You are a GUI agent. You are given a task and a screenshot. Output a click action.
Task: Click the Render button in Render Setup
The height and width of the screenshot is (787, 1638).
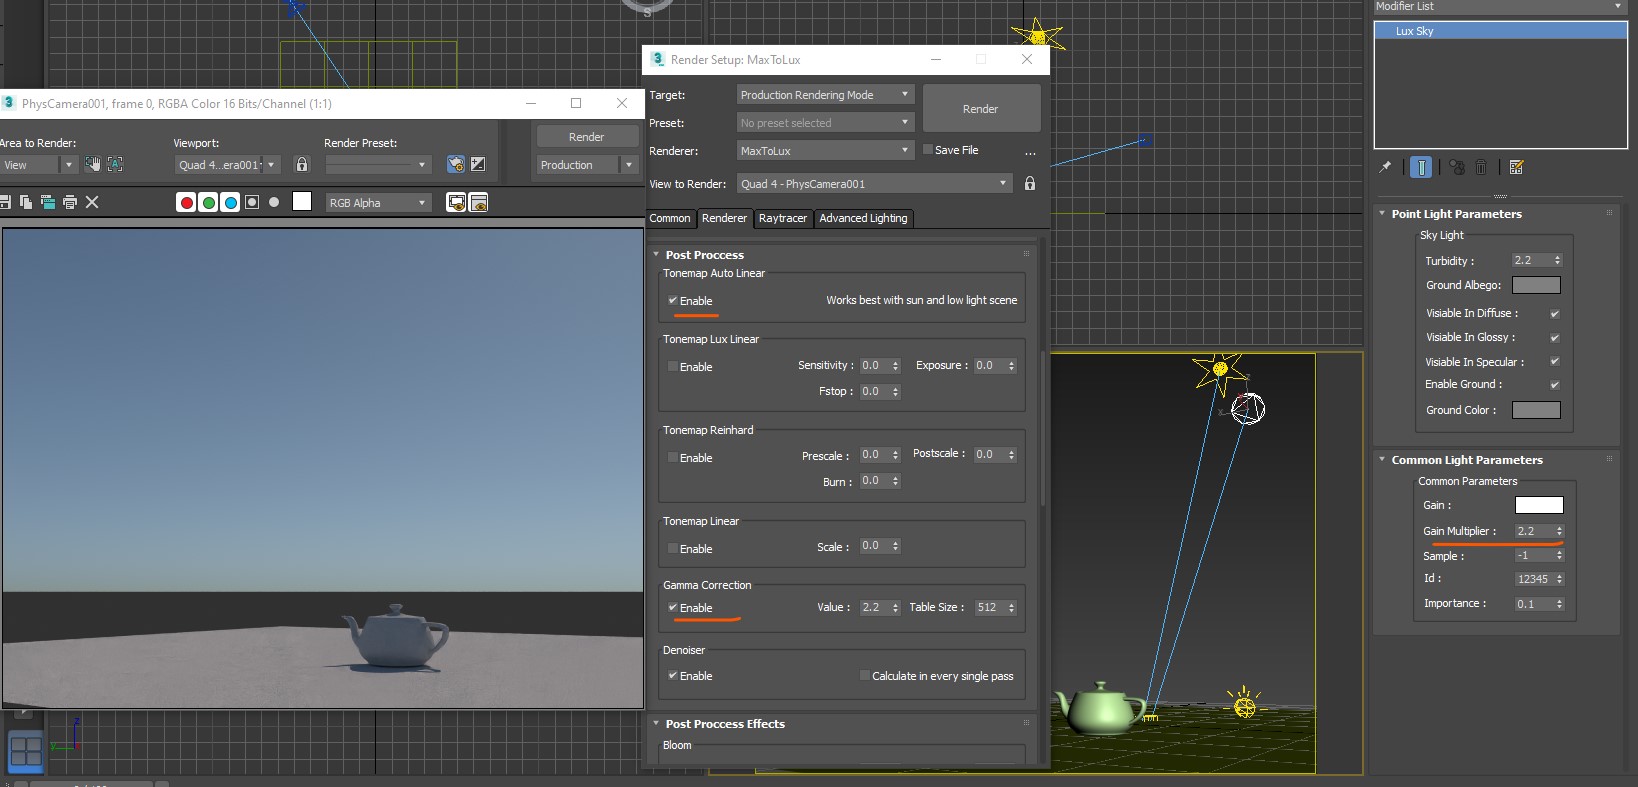pyautogui.click(x=980, y=109)
